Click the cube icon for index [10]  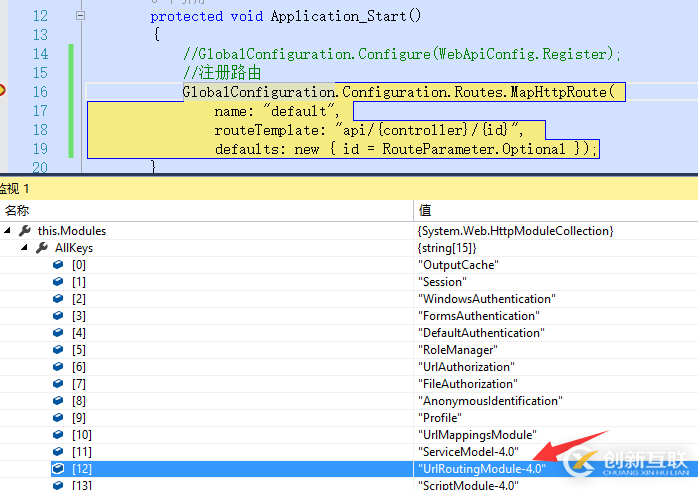coord(58,434)
